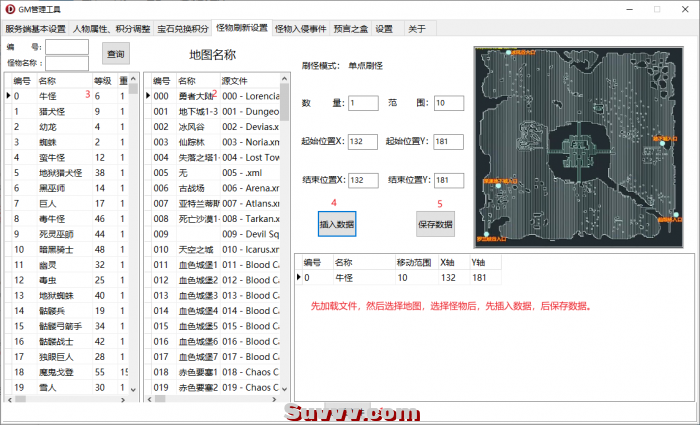Select monster row 牛怪
The height and width of the screenshot is (425, 700).
(67, 96)
